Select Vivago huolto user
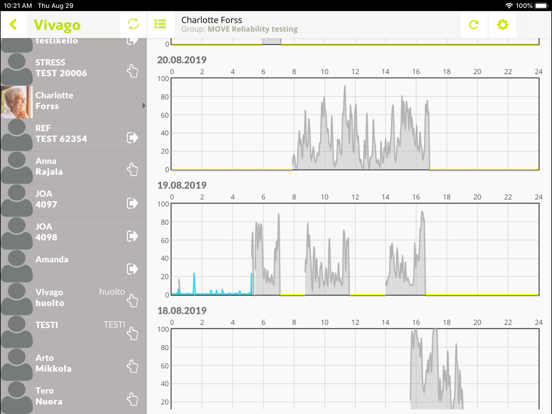 pos(74,299)
